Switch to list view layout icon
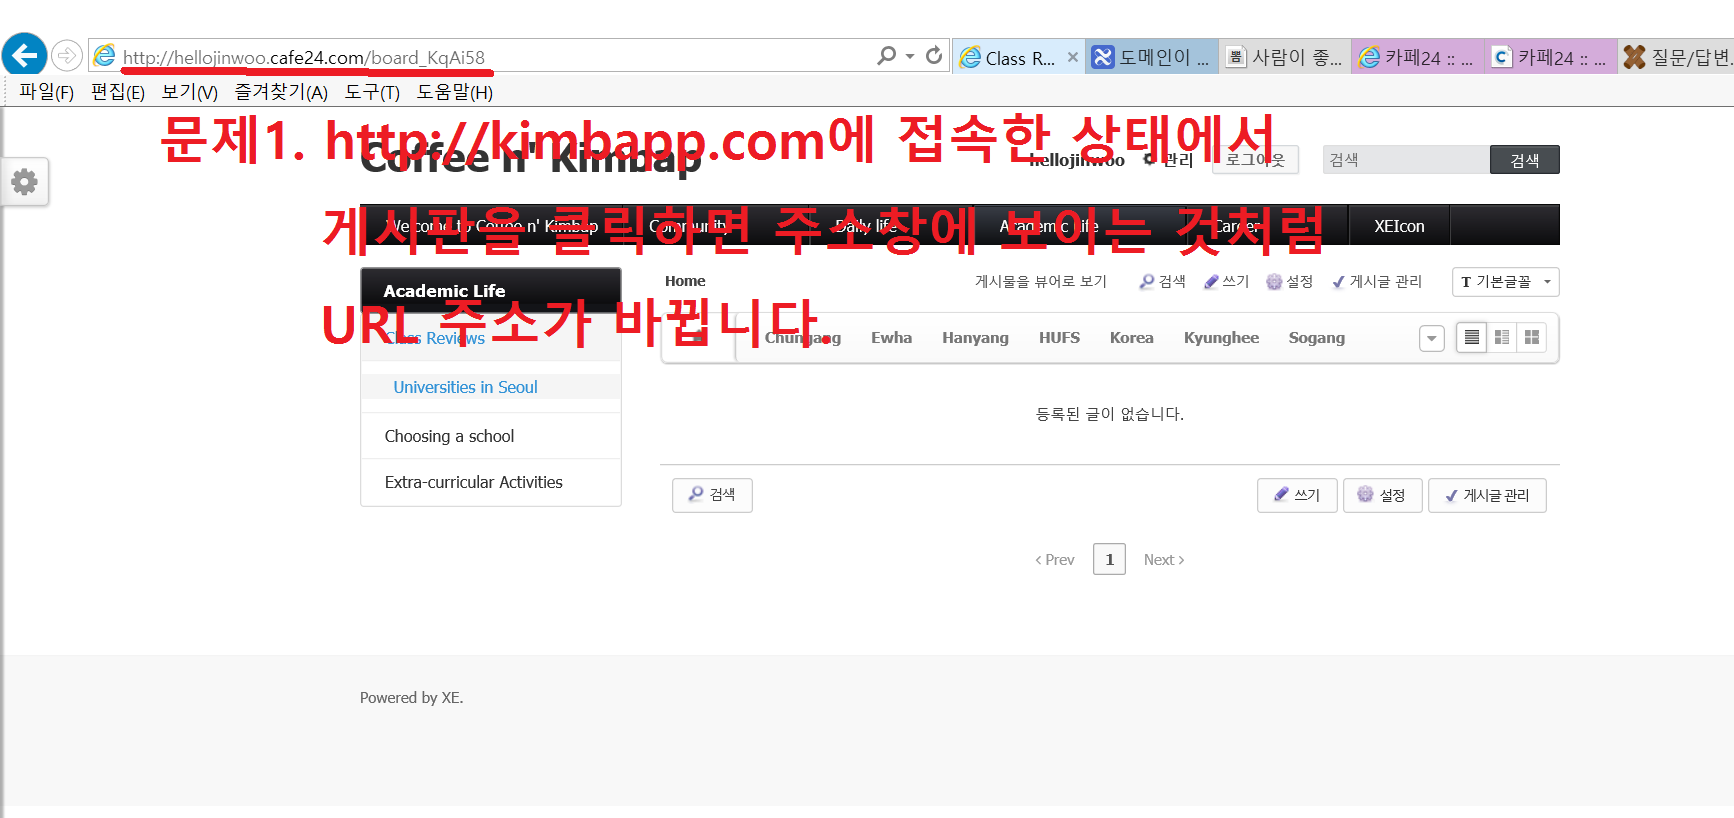The image size is (1734, 818). (x=1471, y=338)
